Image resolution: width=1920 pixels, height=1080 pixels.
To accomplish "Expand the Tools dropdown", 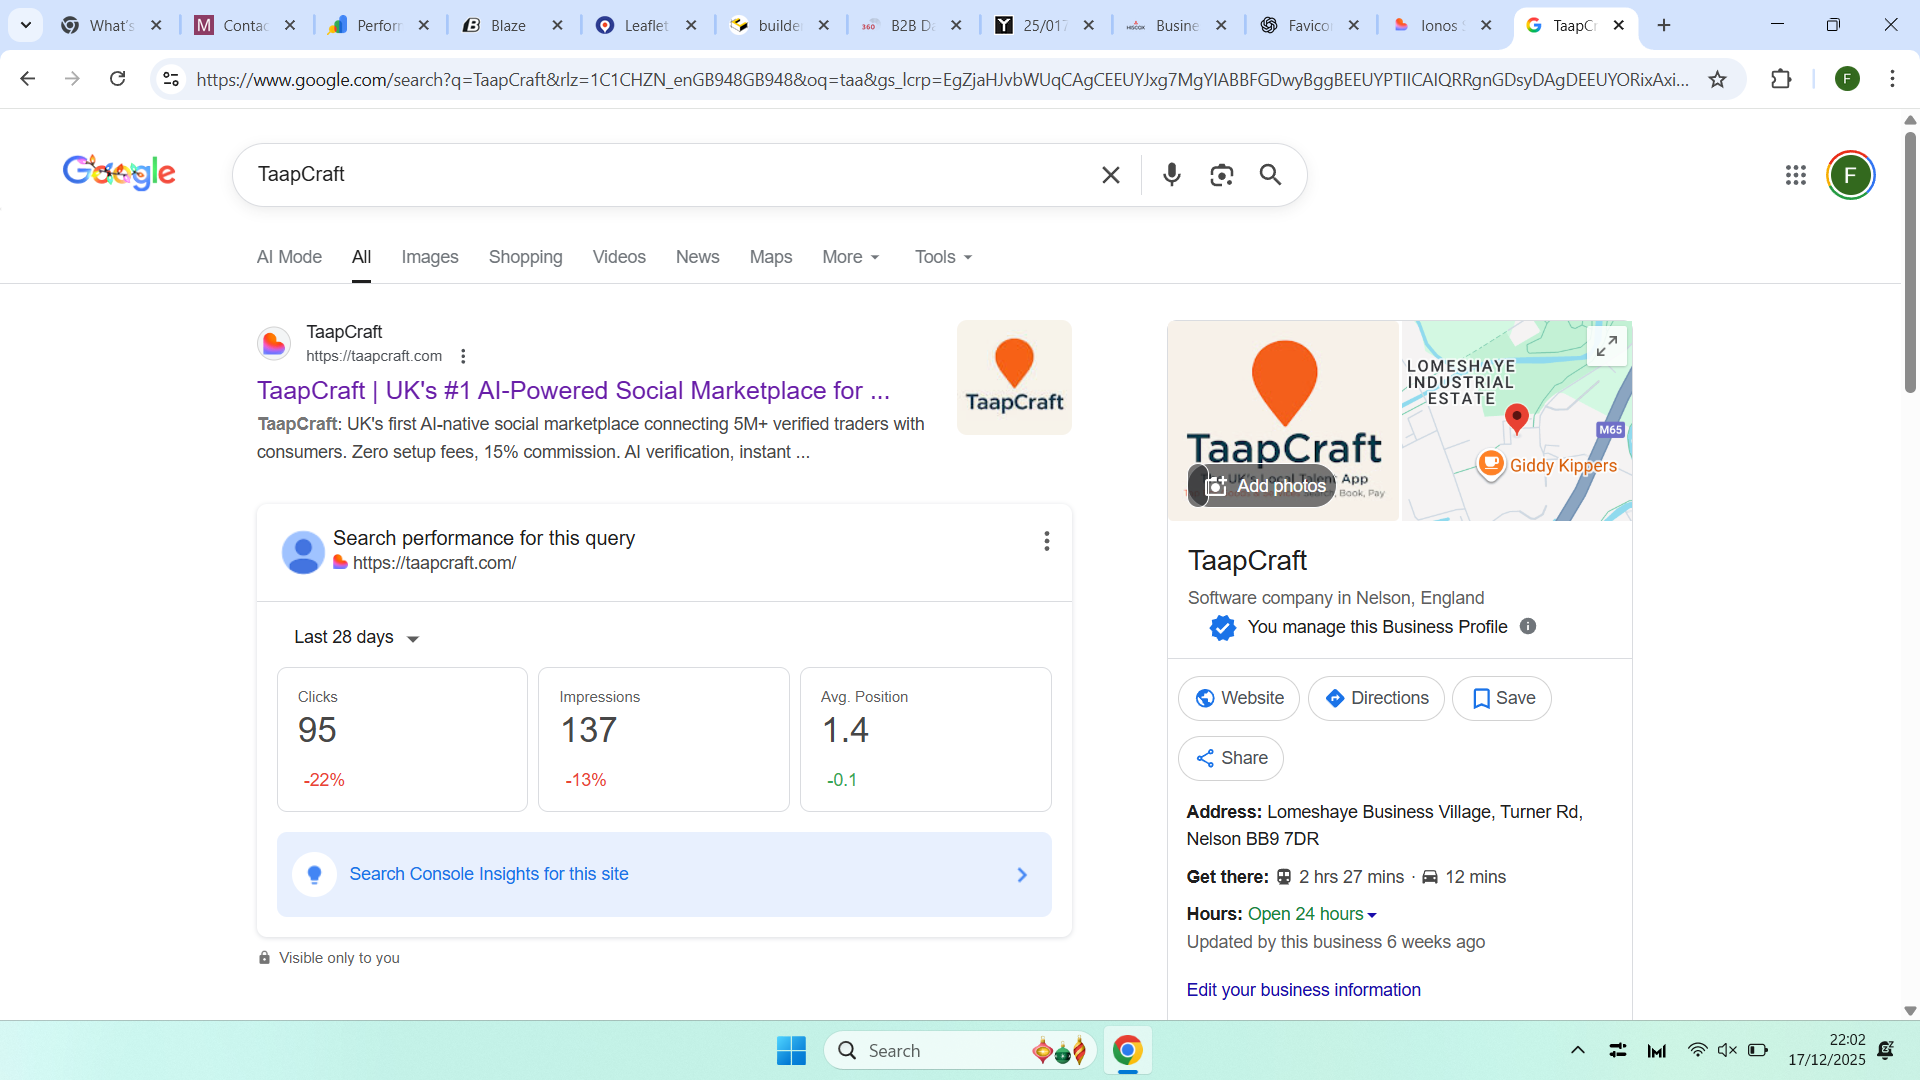I will click(x=942, y=257).
